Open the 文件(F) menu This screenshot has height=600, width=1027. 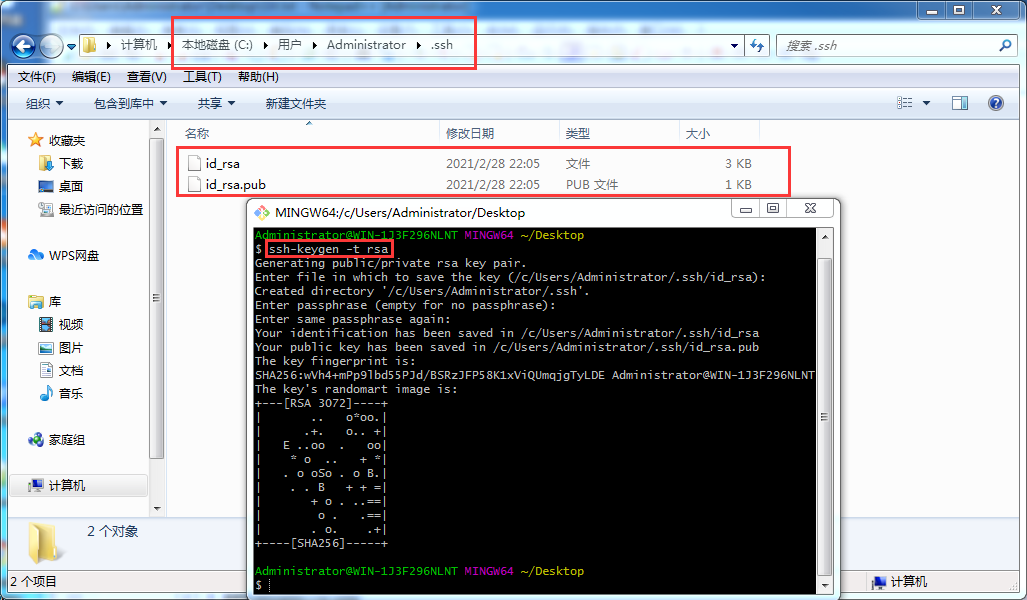coord(37,77)
